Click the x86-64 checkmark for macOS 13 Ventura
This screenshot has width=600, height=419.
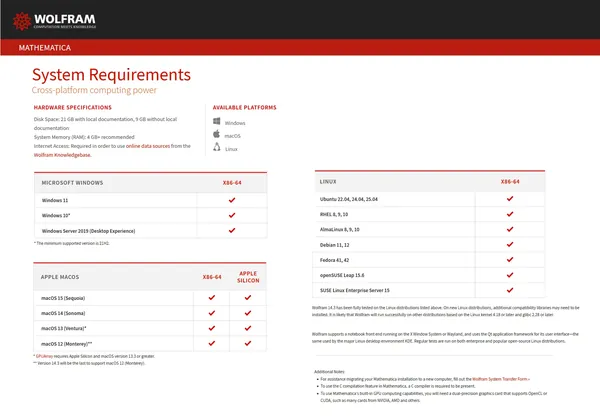(x=212, y=328)
